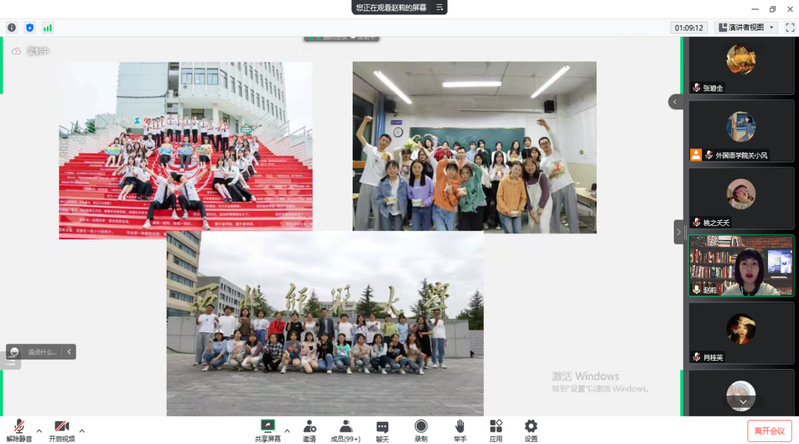Click the 邀请 invite icon

pyautogui.click(x=309, y=429)
